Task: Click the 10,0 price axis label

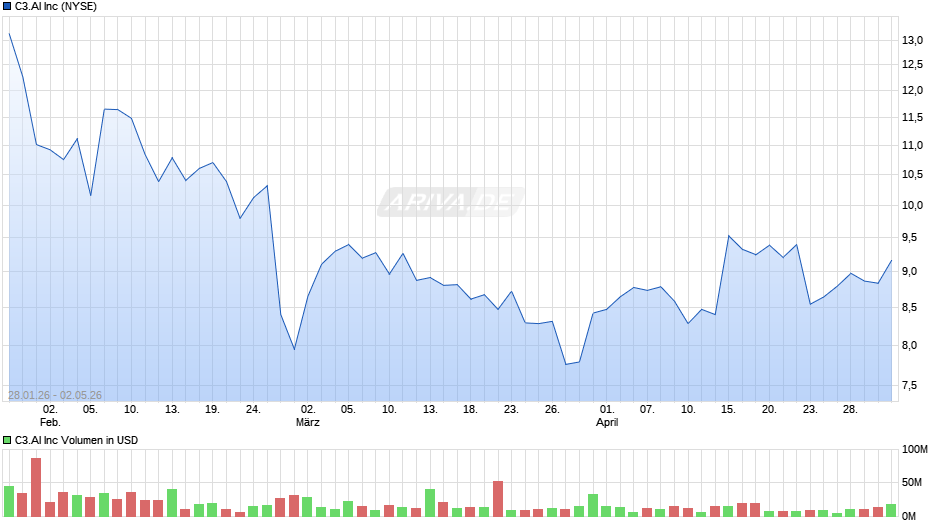Action: (x=912, y=206)
